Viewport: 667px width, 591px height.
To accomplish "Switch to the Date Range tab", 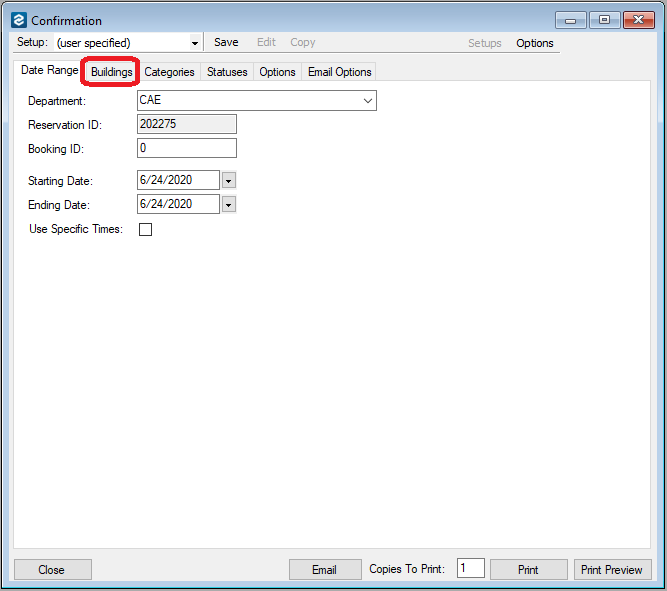I will tap(49, 70).
